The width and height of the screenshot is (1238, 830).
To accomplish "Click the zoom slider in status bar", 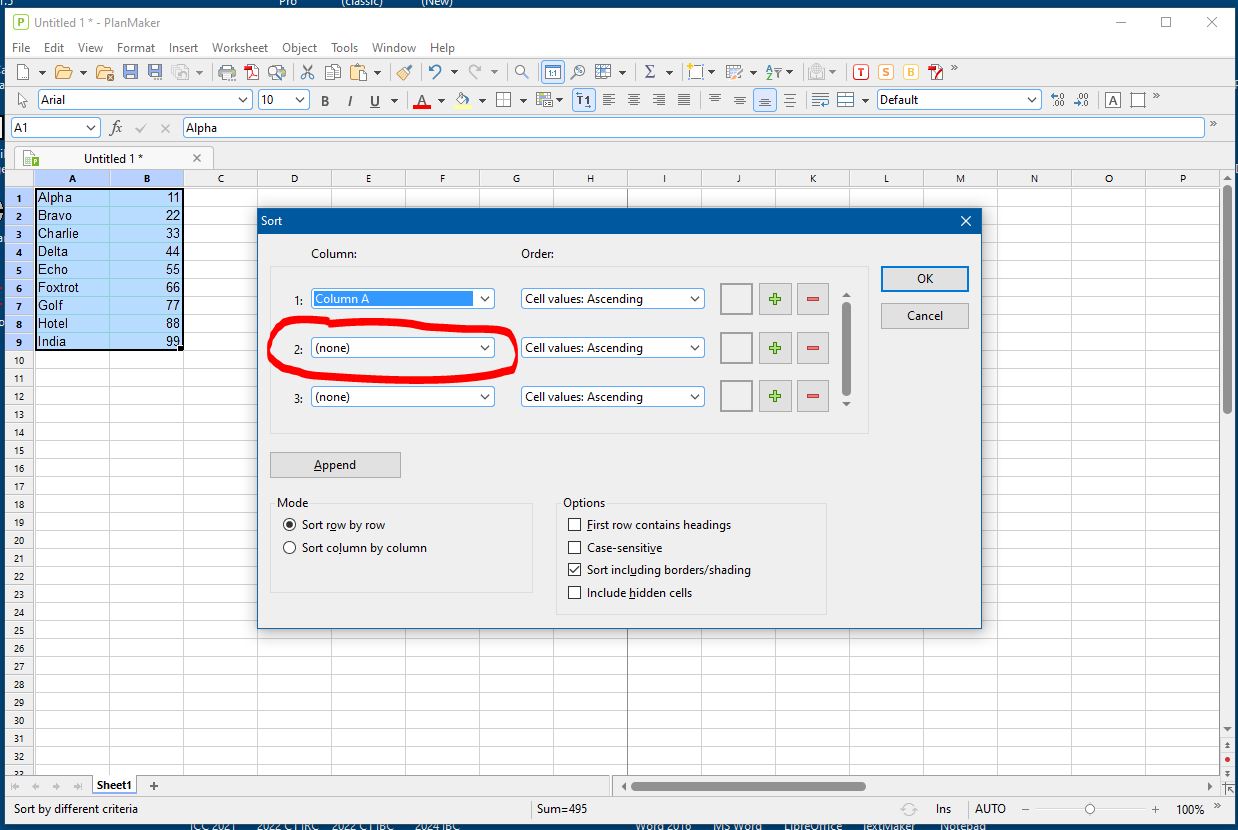I will pyautogui.click(x=1090, y=809).
